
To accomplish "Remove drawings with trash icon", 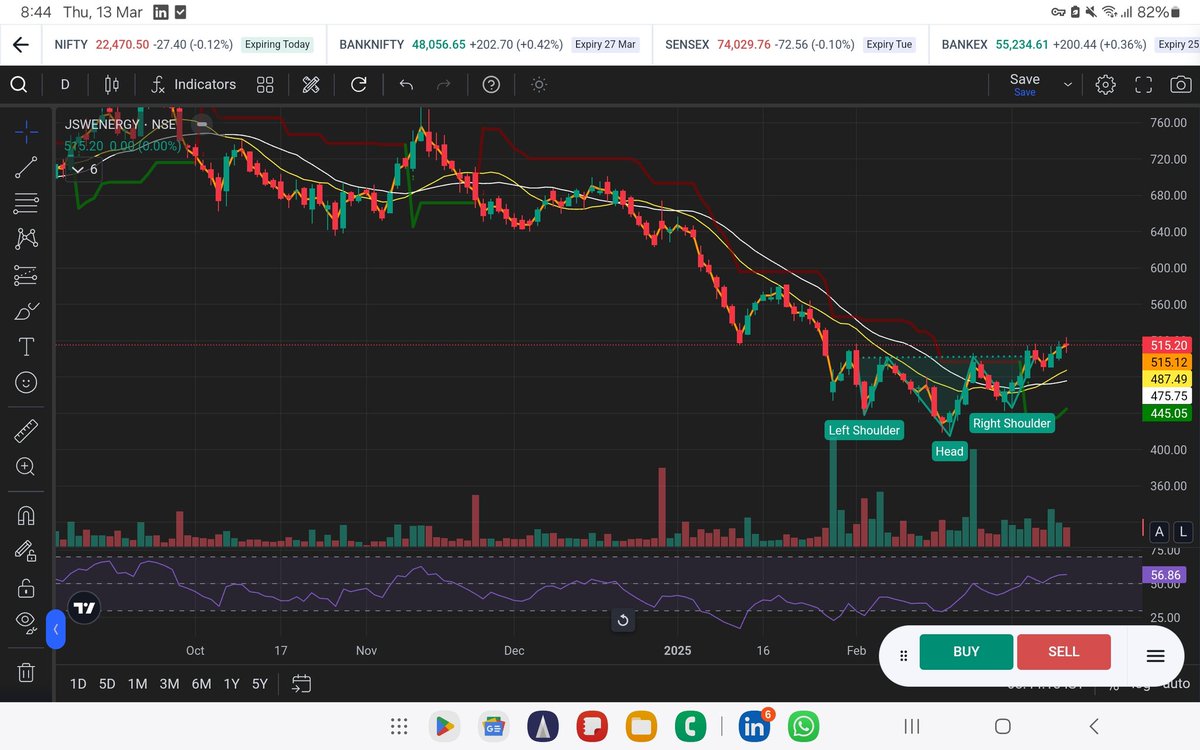I will [27, 671].
